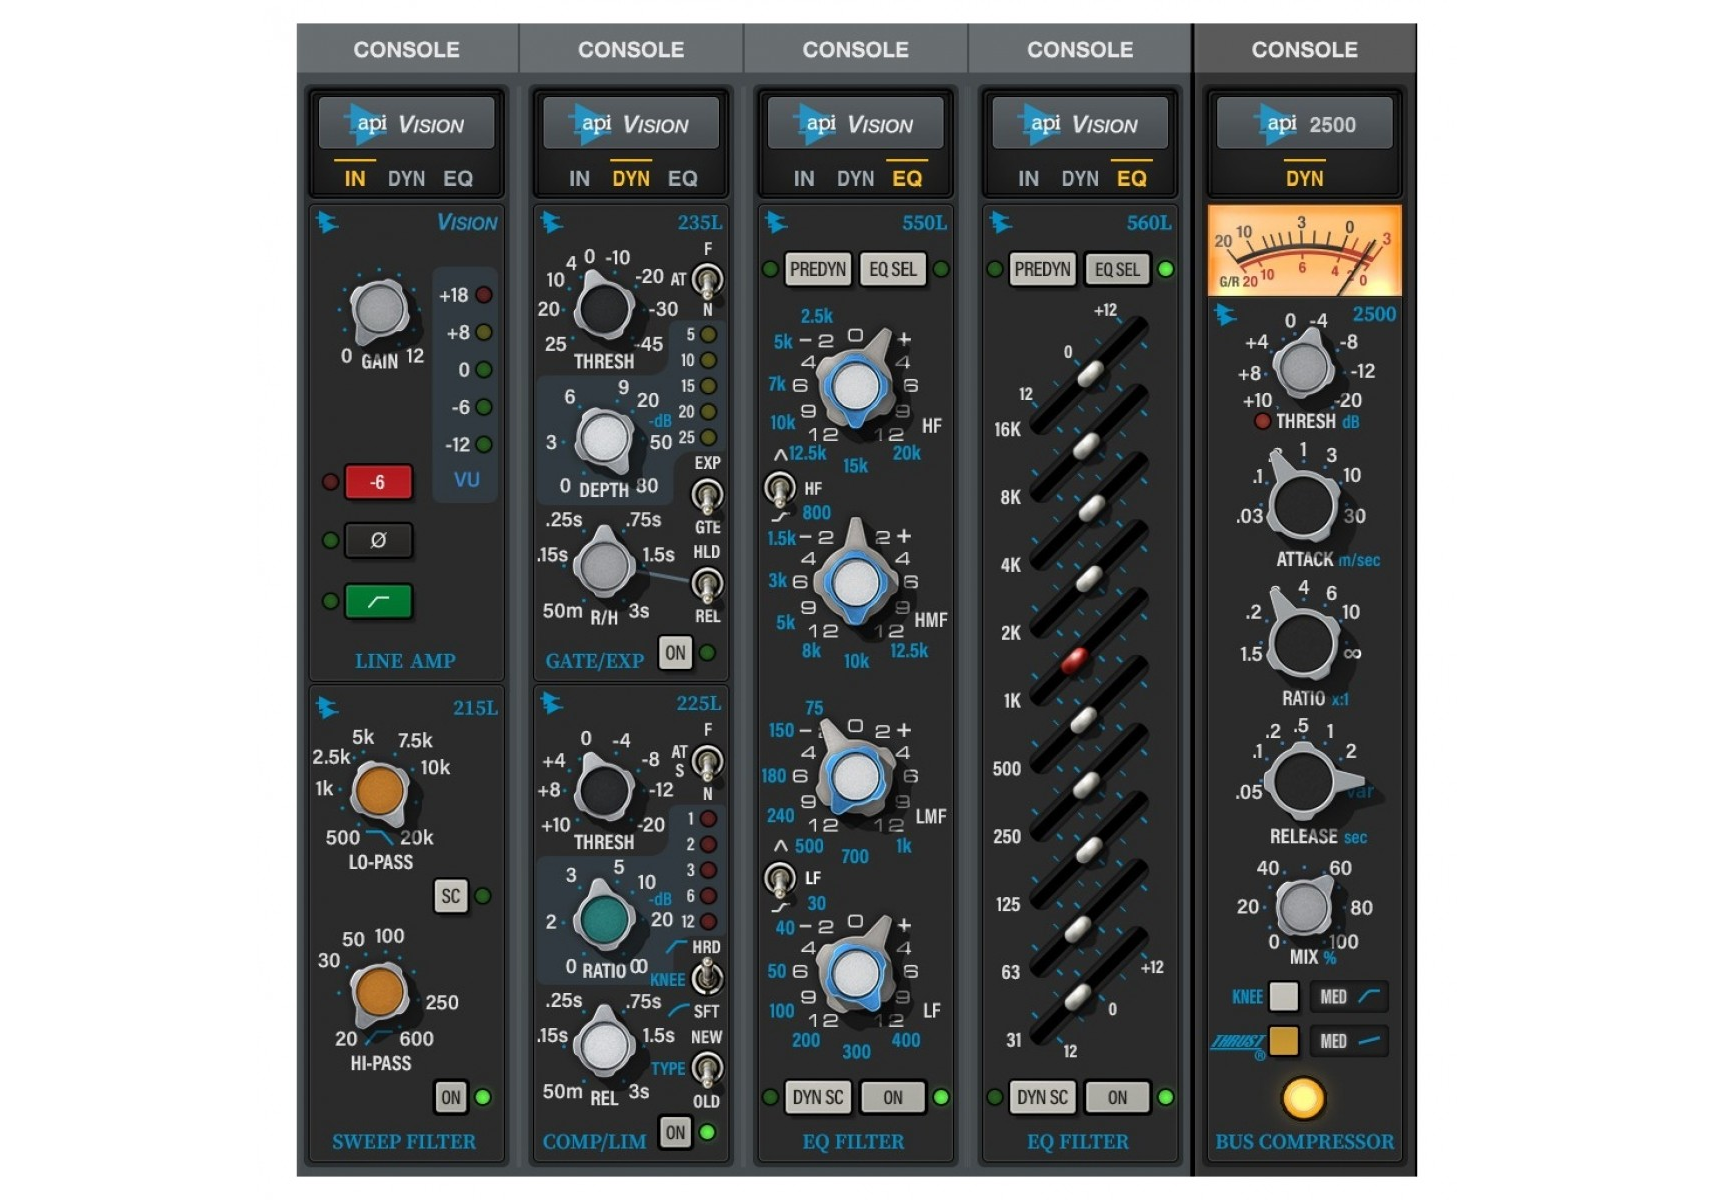Click the gate R/H release-hold knob

(x=603, y=565)
